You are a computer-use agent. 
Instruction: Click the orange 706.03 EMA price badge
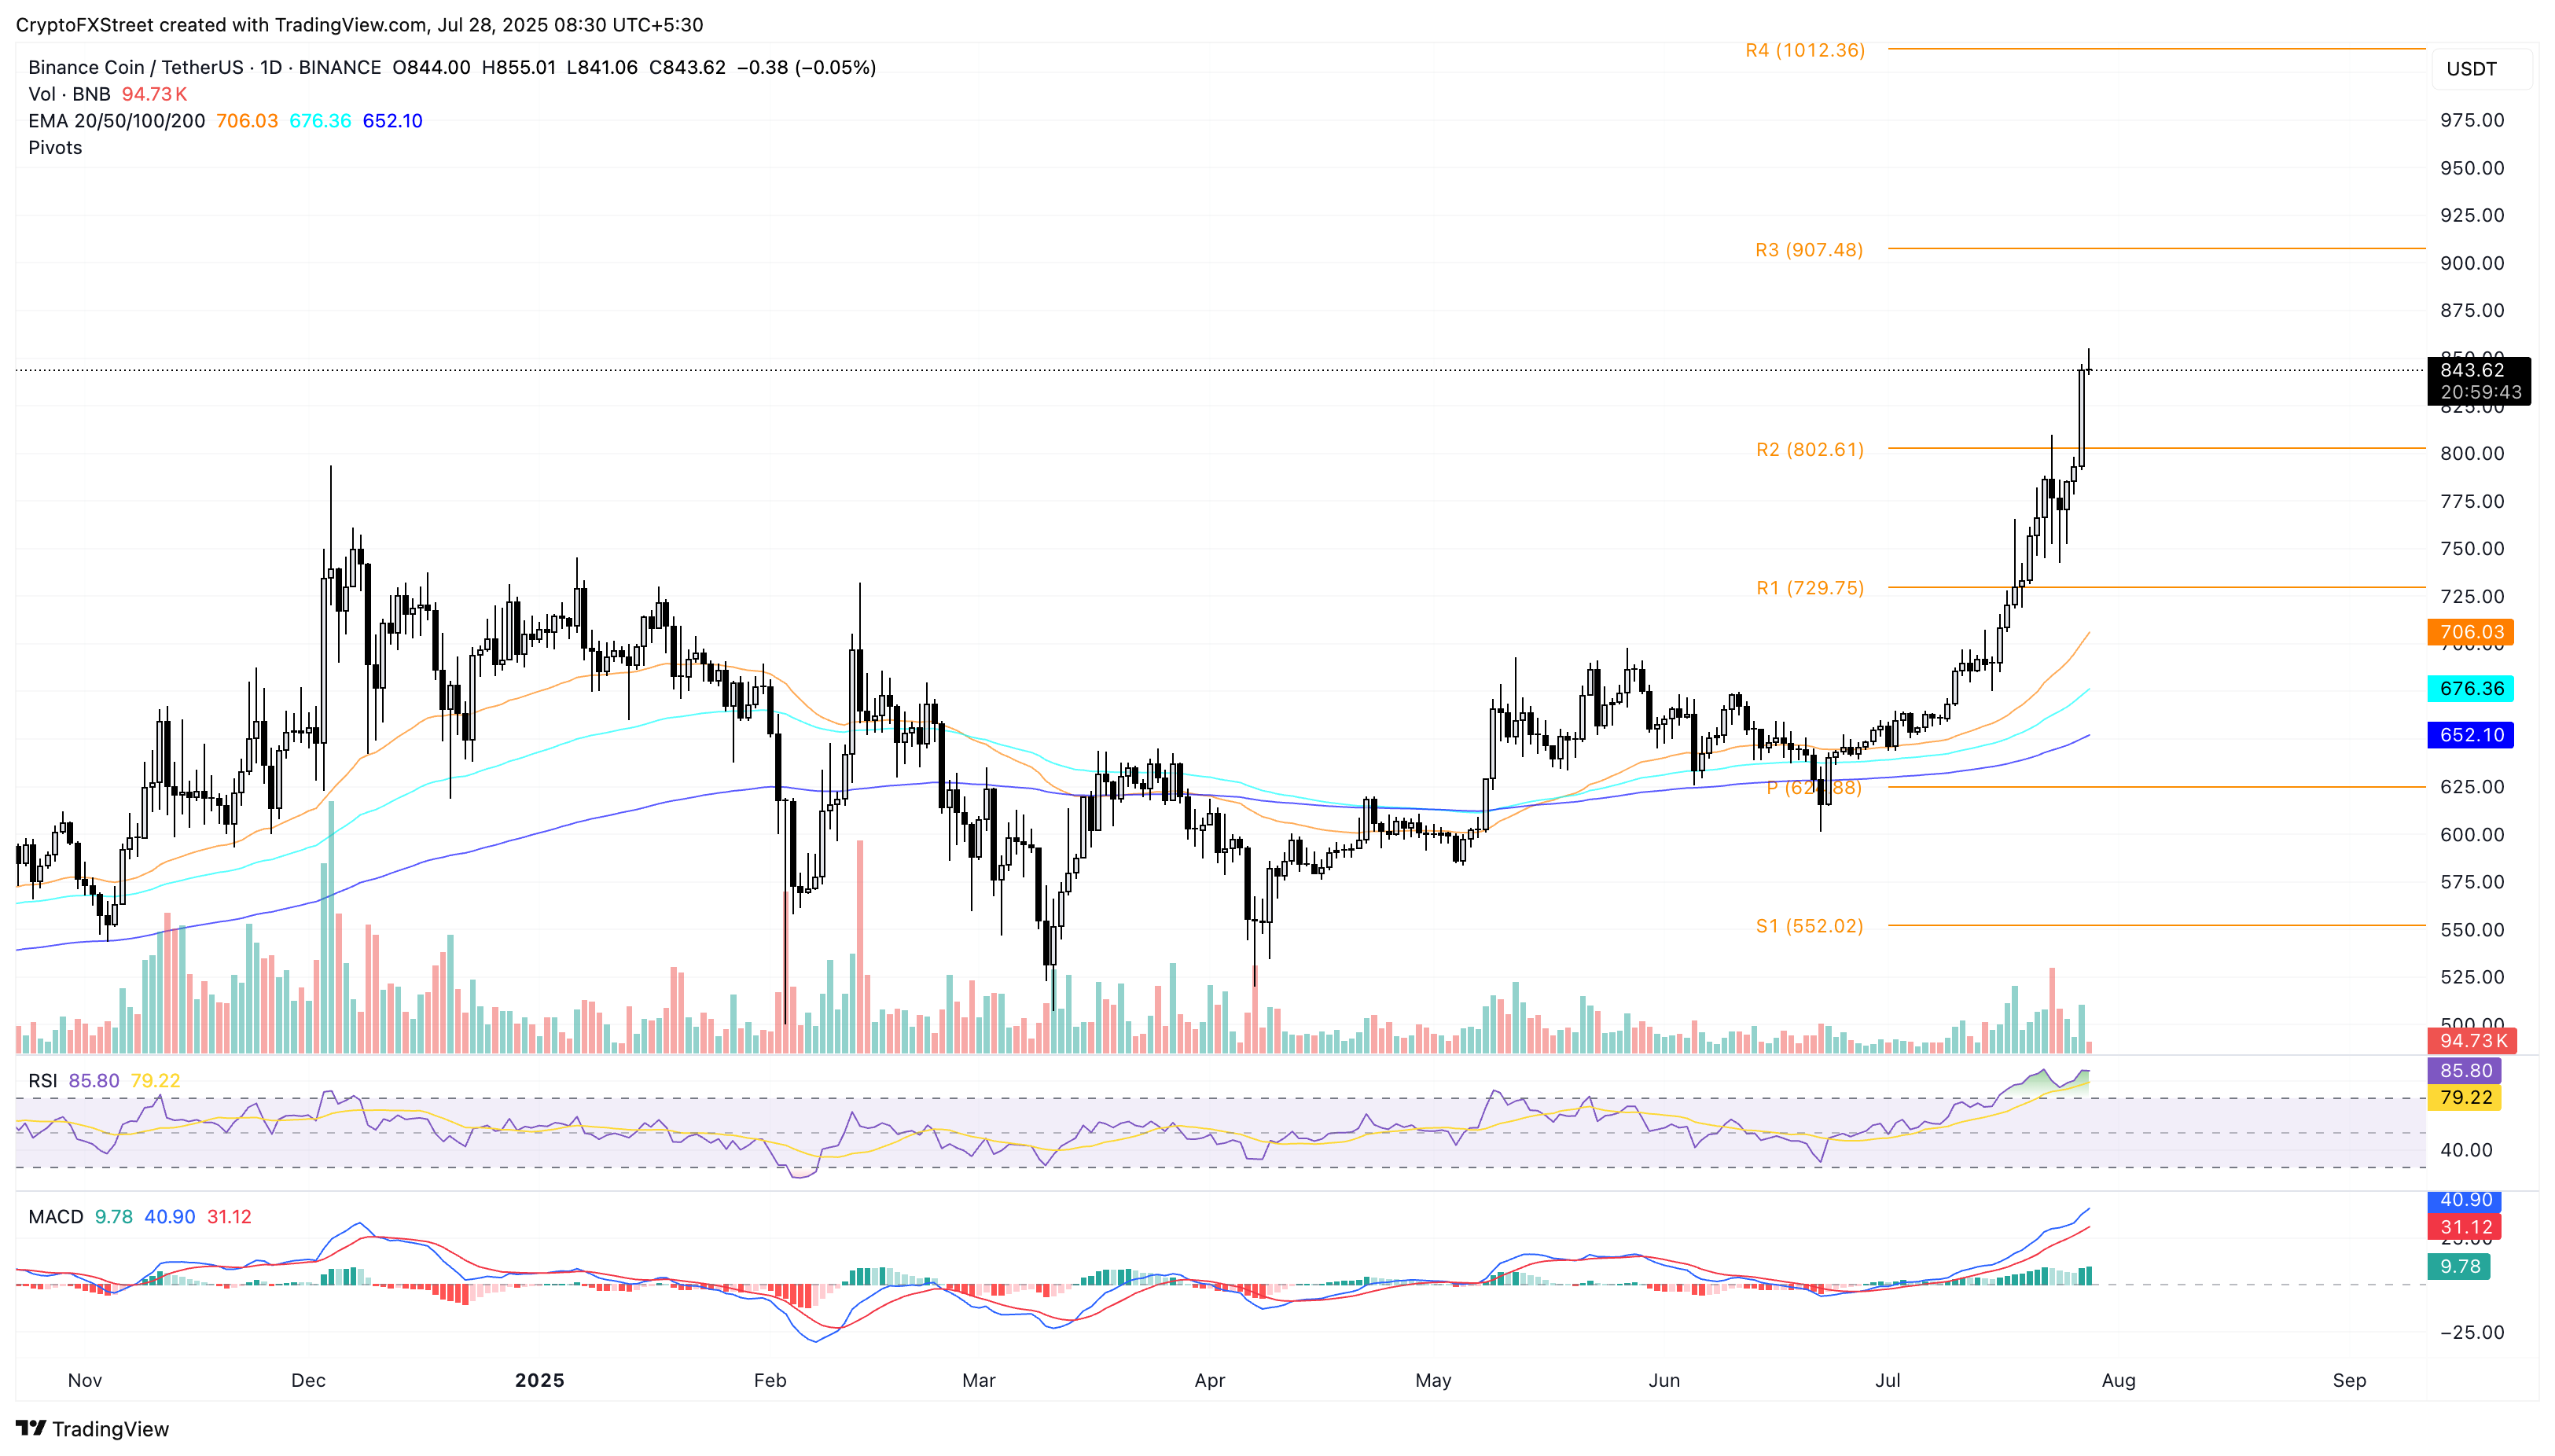pos(2472,632)
